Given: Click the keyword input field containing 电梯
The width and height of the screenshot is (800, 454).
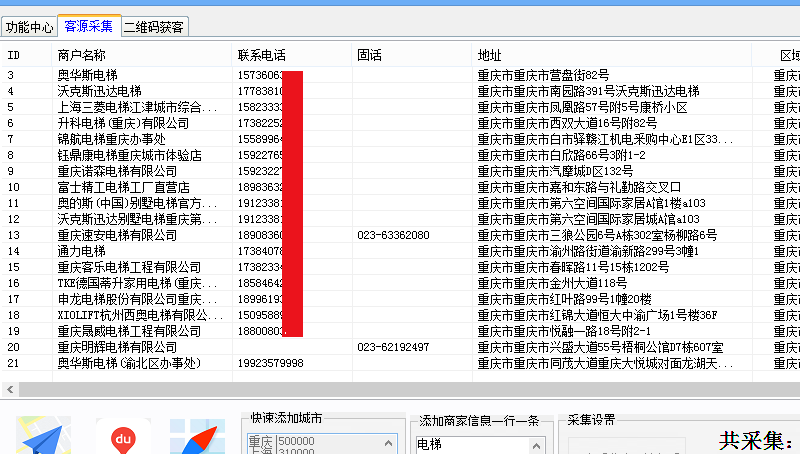Looking at the screenshot, I should point(480,444).
